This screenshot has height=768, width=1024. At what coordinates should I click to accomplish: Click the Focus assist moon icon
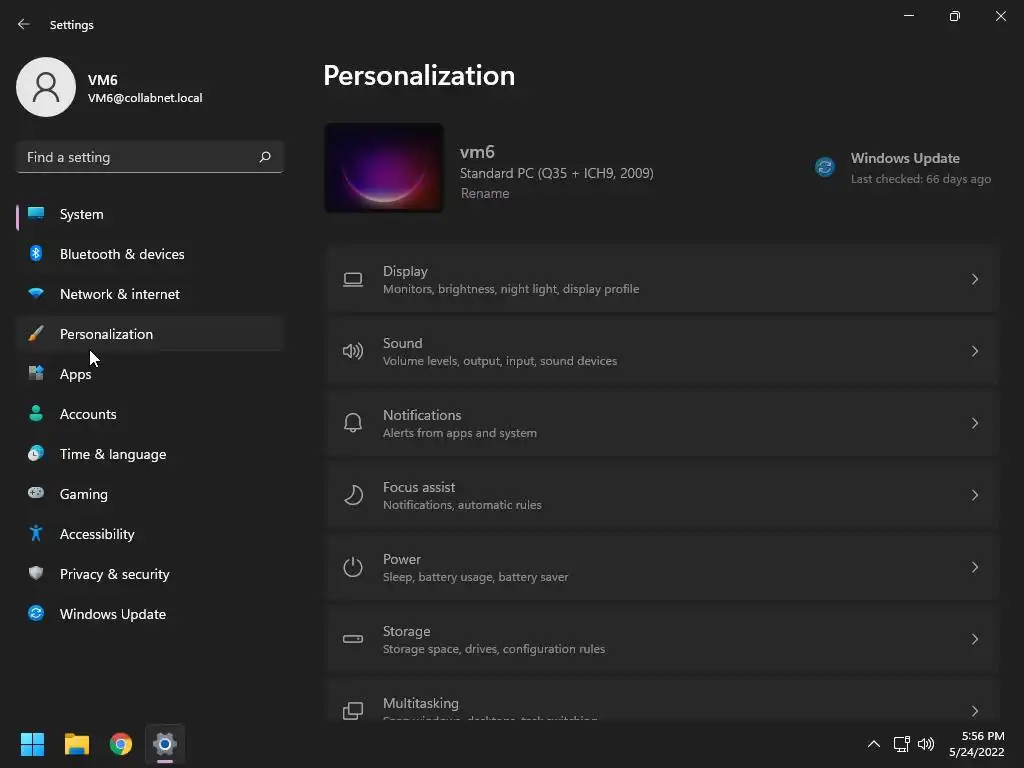[353, 495]
